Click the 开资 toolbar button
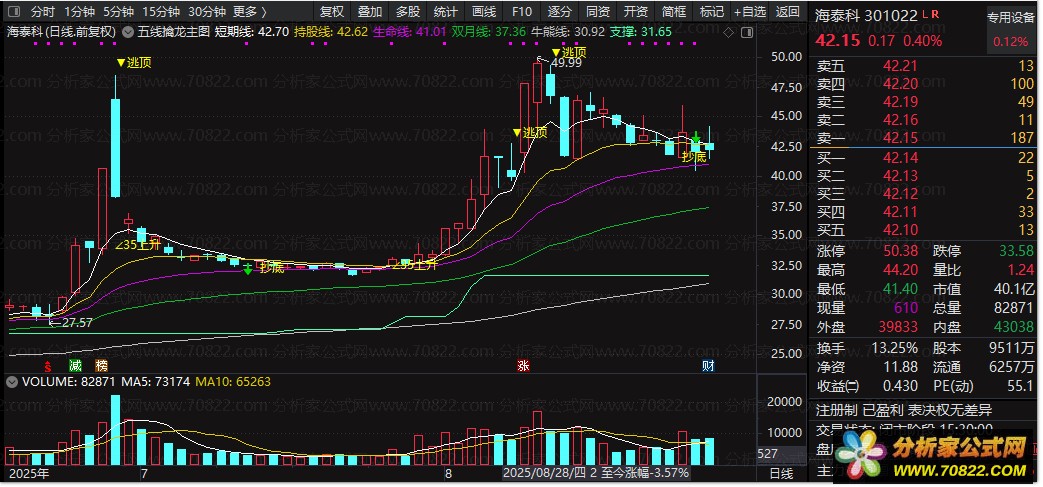The image size is (1043, 487). [x=636, y=11]
